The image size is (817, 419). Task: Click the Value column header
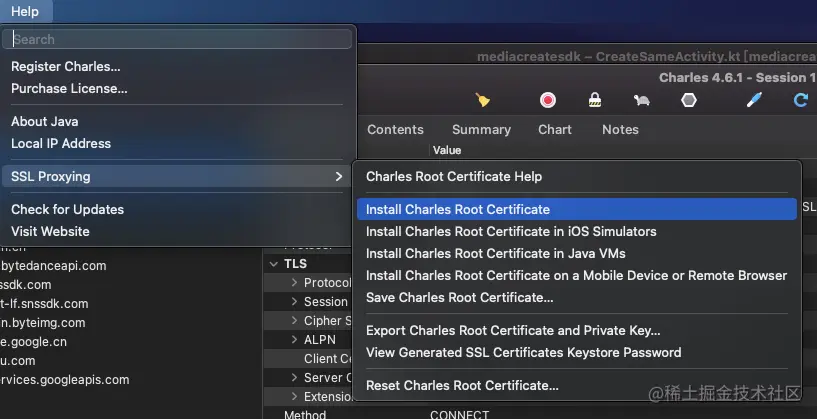click(x=447, y=151)
